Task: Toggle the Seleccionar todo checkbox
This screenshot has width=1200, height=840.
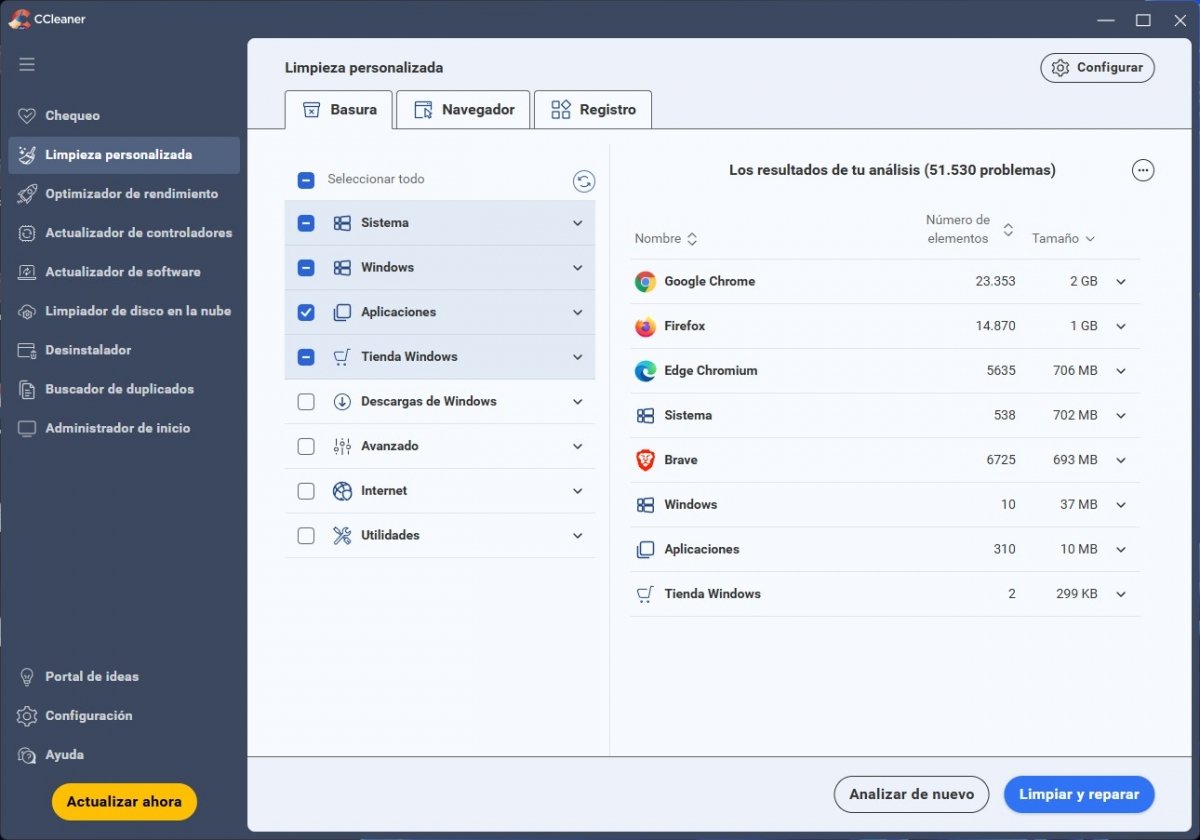Action: 305,180
